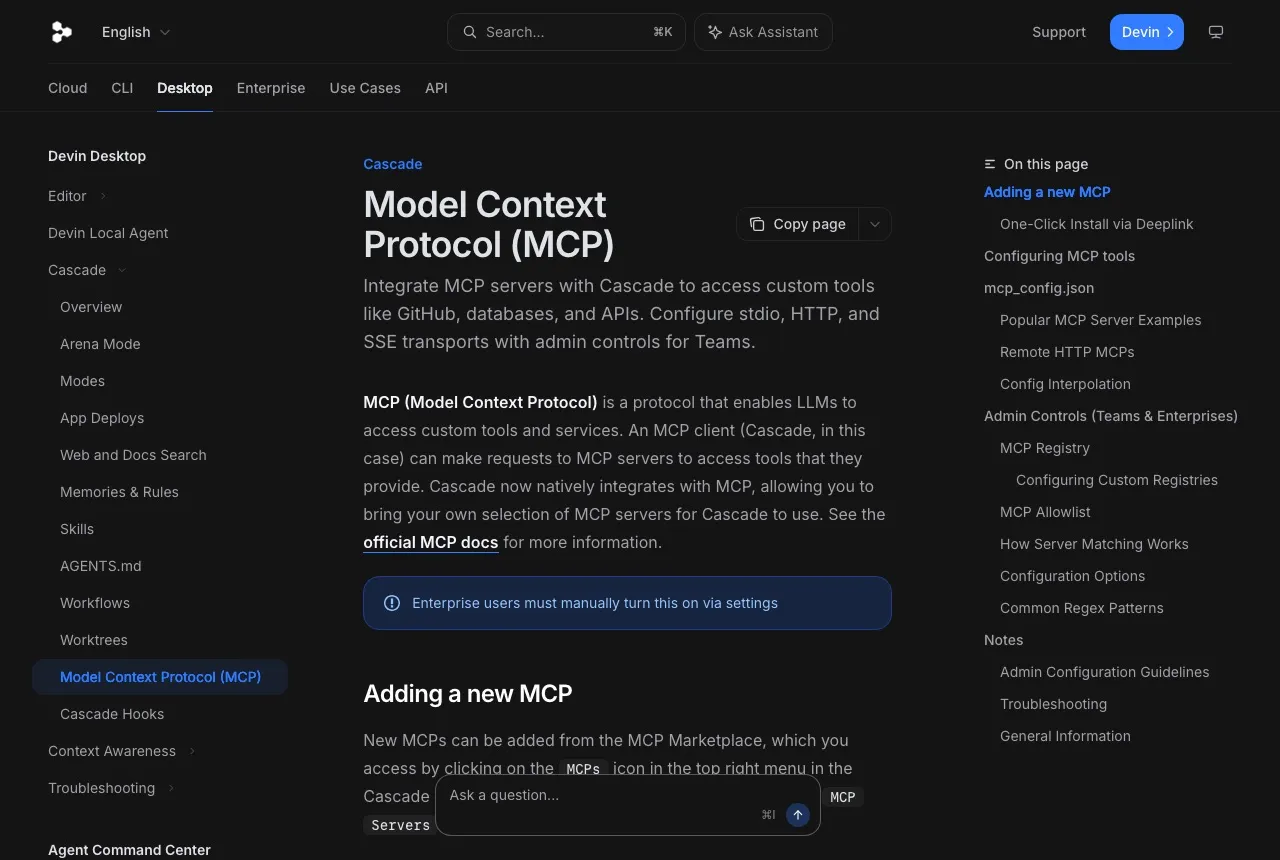Screen dimensions: 1280x860
Task: Click the info icon in Enterprise notice
Action: [392, 603]
